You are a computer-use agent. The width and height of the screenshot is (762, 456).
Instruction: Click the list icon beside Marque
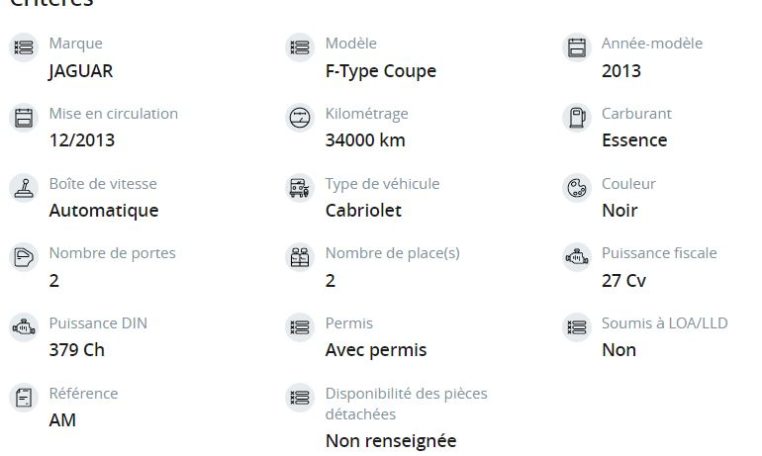coord(24,48)
